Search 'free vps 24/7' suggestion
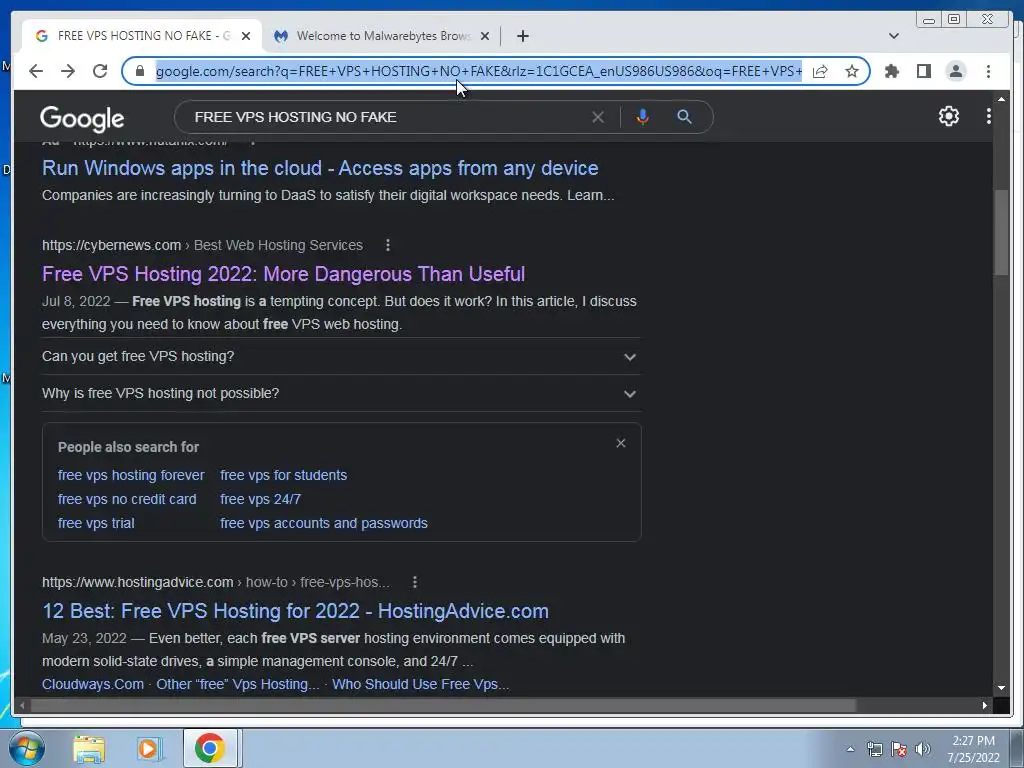The image size is (1024, 768). (261, 499)
